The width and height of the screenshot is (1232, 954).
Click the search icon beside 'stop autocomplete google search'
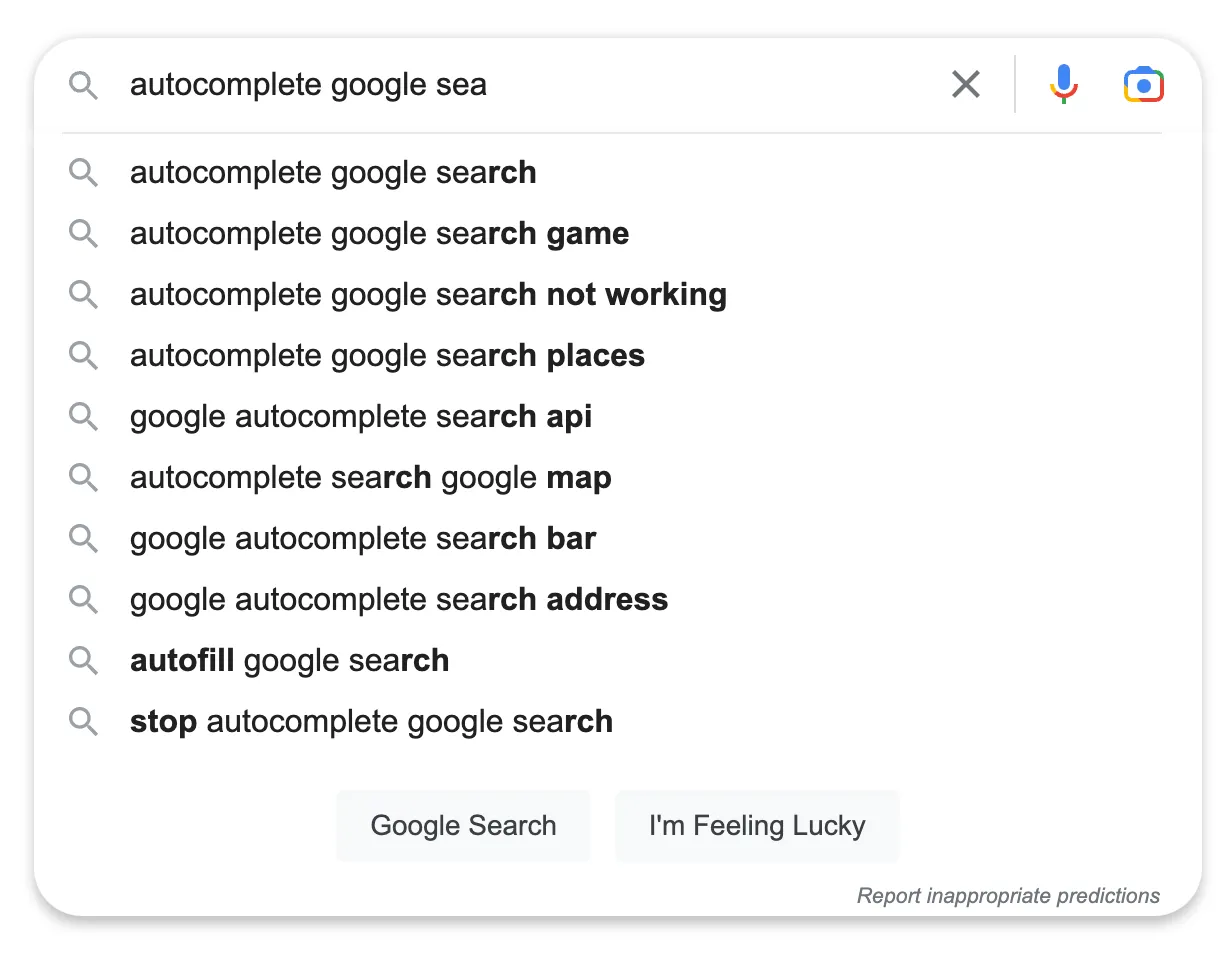coord(84,721)
